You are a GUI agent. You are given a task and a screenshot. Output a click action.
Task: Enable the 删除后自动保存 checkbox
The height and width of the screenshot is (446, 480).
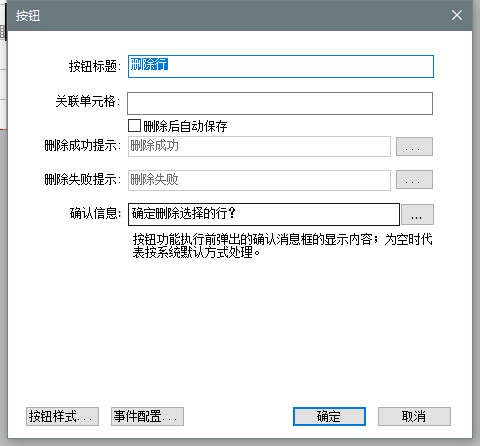(x=135, y=126)
